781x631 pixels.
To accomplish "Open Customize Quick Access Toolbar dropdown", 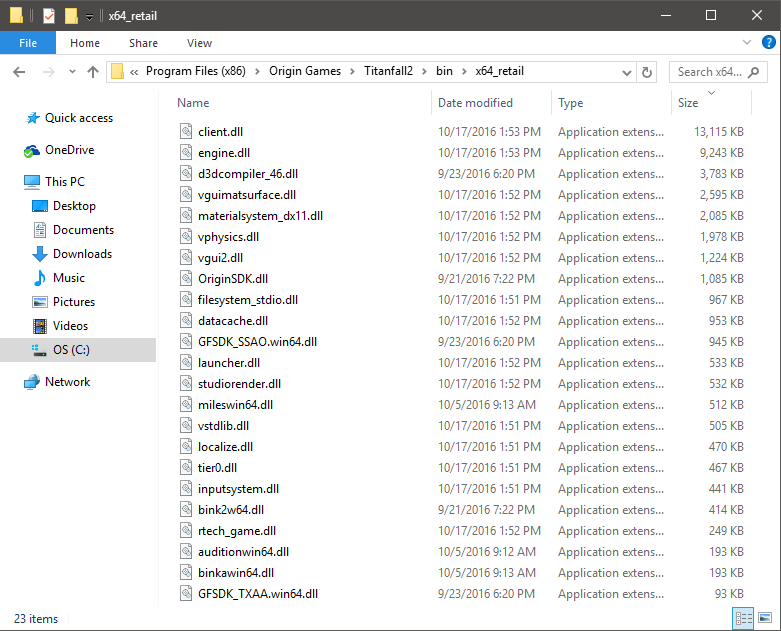I will 89,17.
